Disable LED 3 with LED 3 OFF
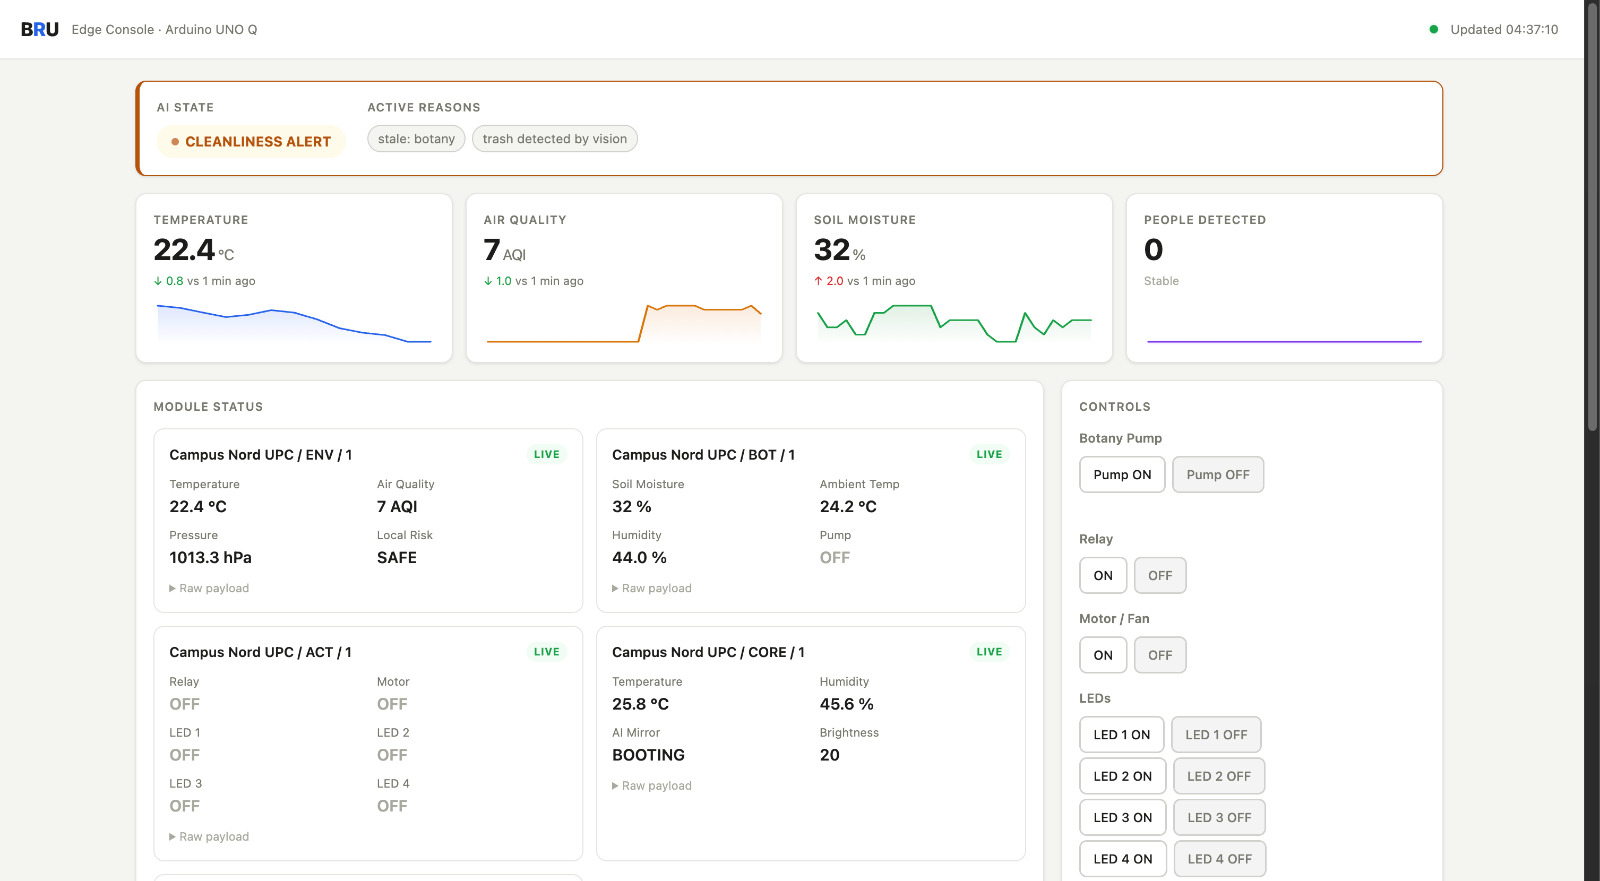The width and height of the screenshot is (1600, 881). pos(1219,818)
